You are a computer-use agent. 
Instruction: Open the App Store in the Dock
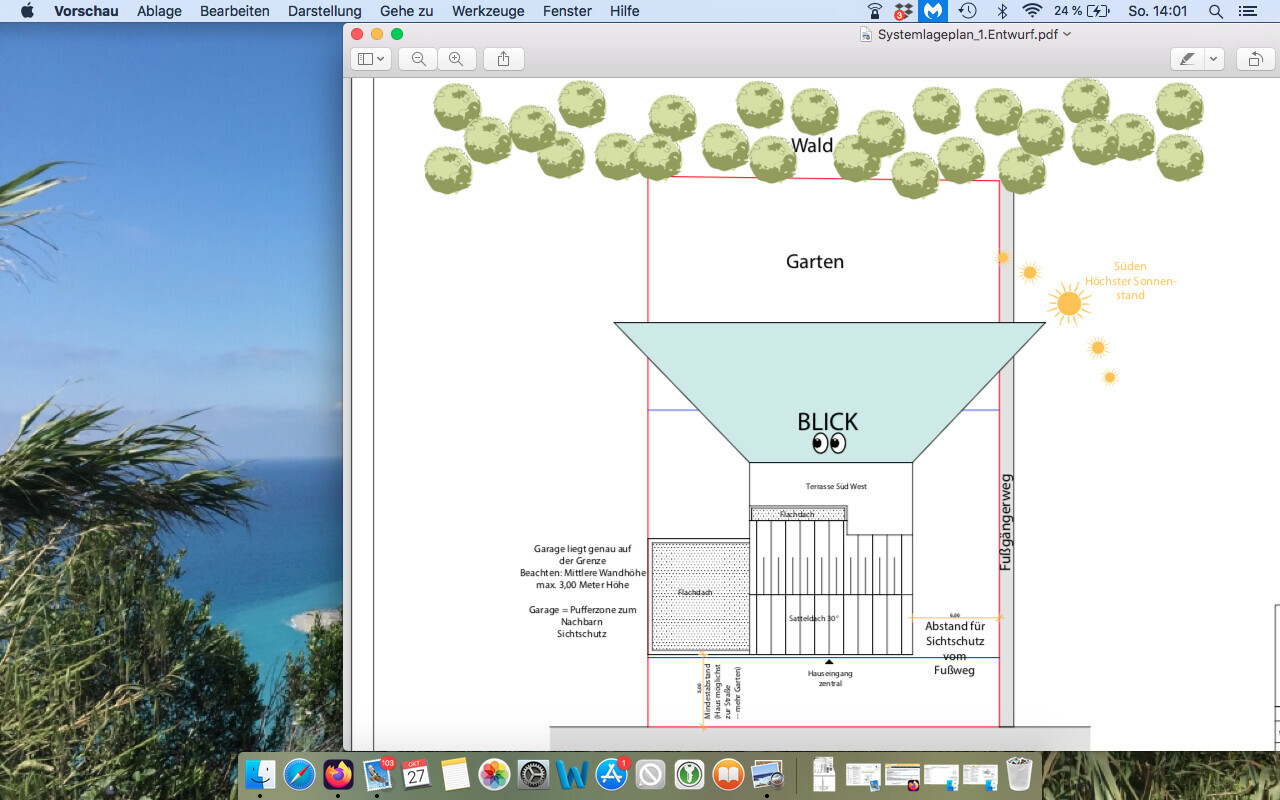(611, 774)
